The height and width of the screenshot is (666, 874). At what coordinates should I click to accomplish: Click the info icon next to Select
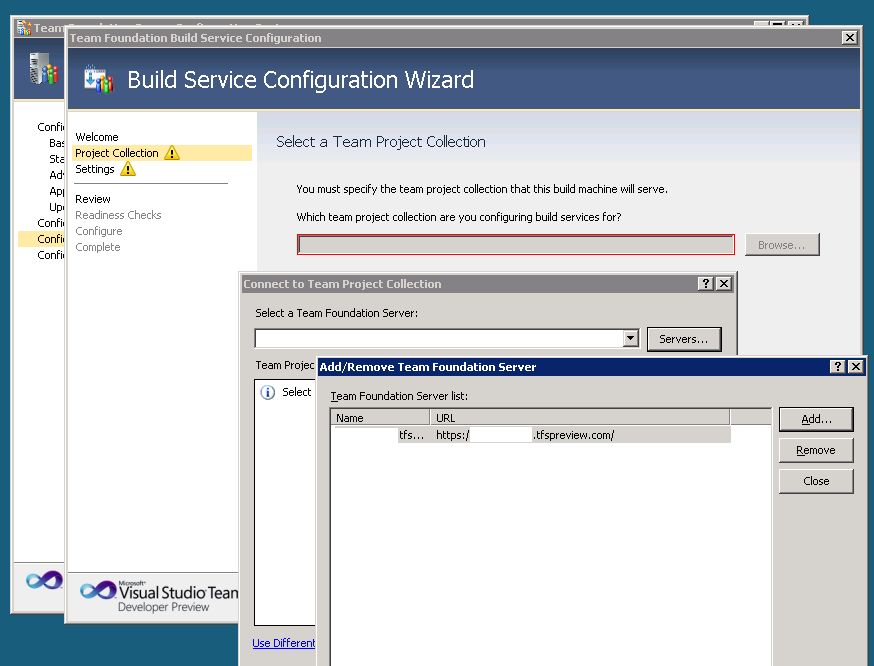click(267, 392)
